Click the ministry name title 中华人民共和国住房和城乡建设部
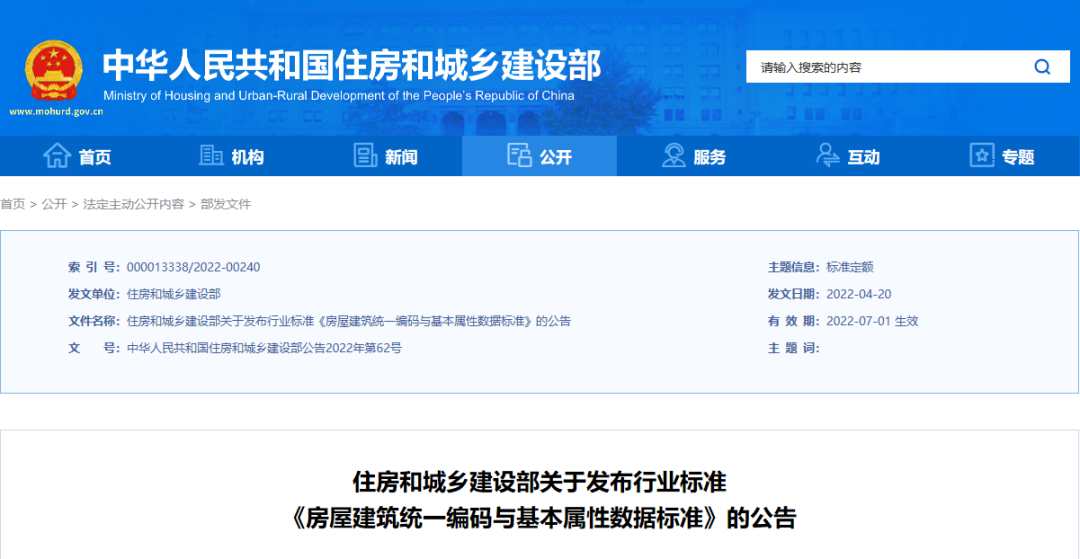 click(352, 64)
